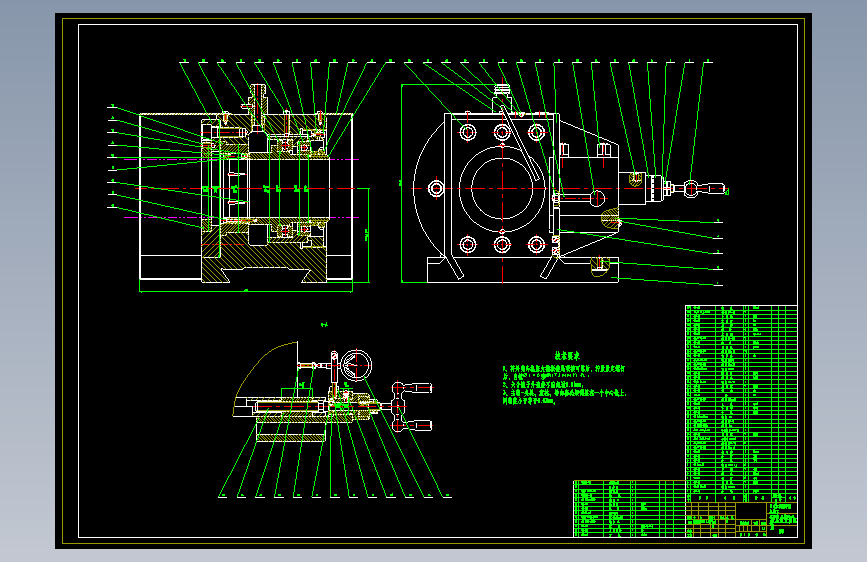Screen dimensions: 867x562
Task: Click the lone bolt hole left of central bore
Action: point(436,189)
